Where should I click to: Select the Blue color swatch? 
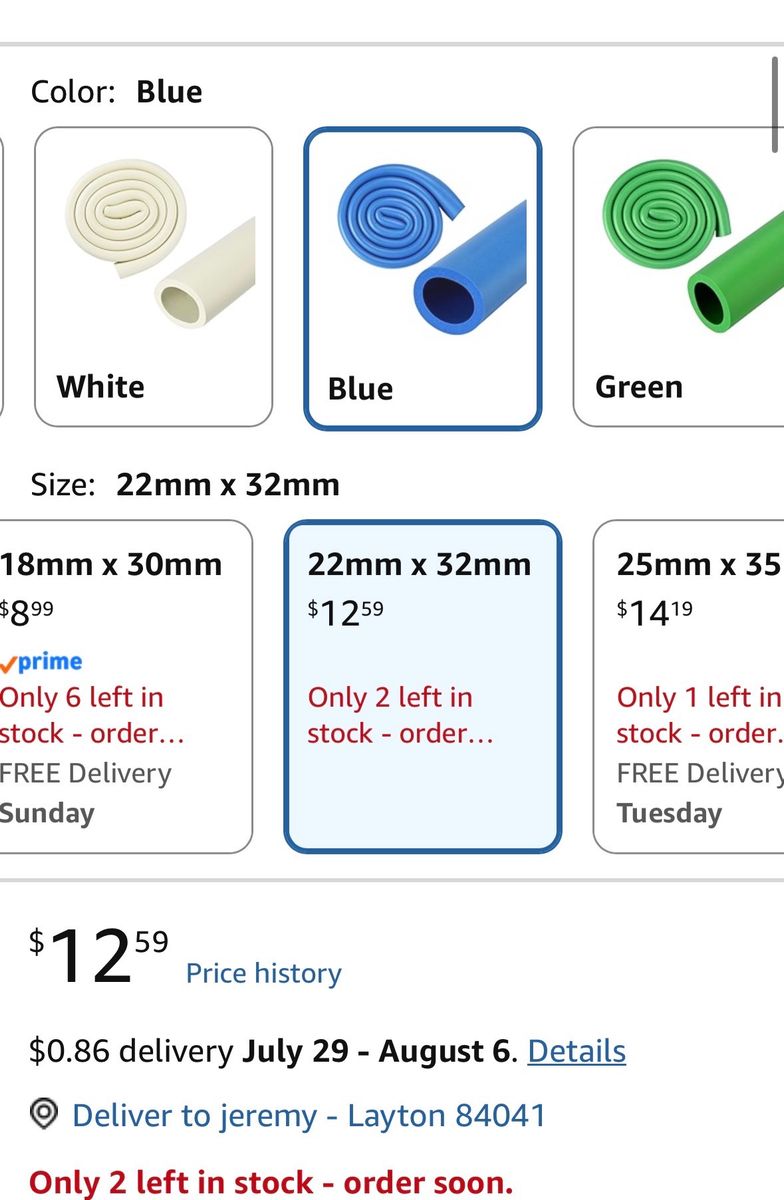pyautogui.click(x=422, y=278)
